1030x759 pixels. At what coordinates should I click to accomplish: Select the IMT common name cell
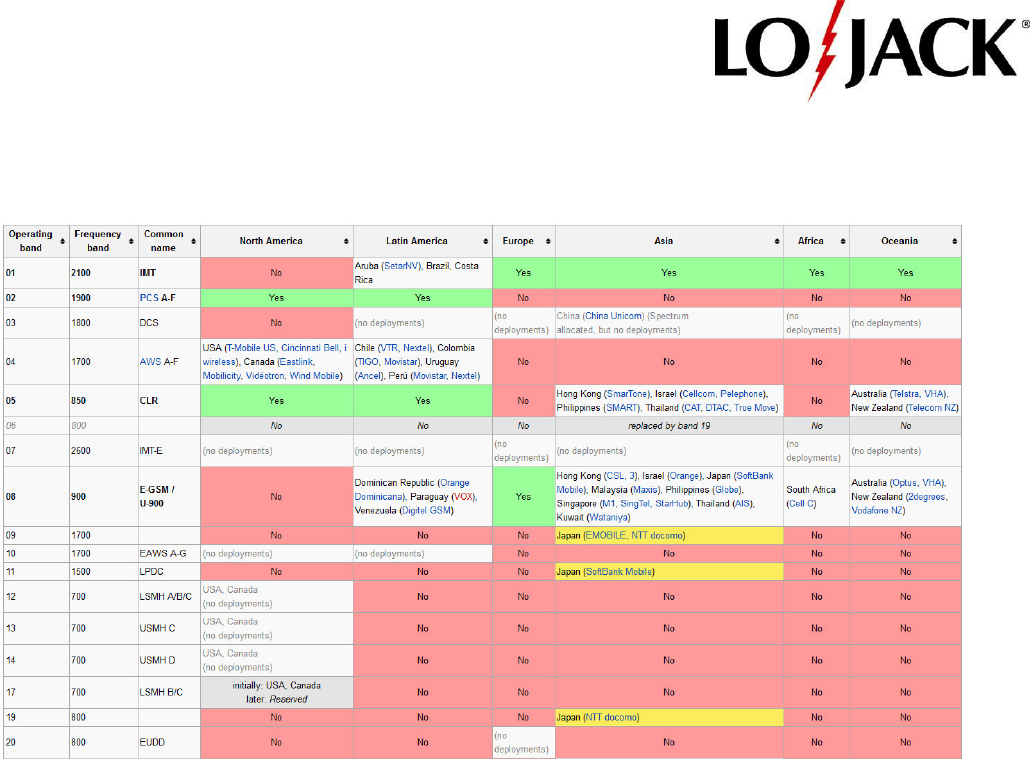point(169,273)
